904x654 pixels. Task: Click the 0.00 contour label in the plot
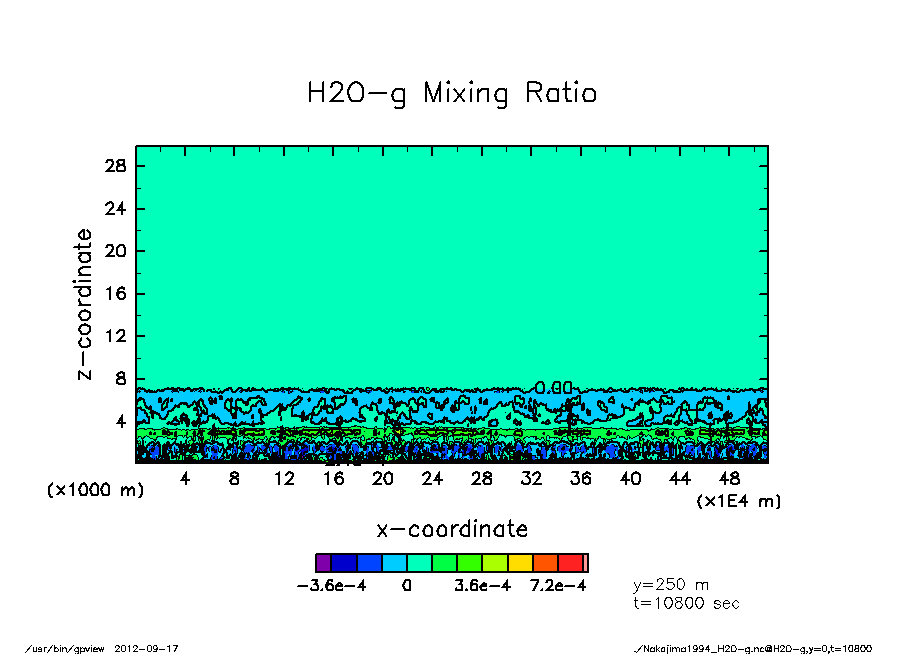(x=553, y=388)
